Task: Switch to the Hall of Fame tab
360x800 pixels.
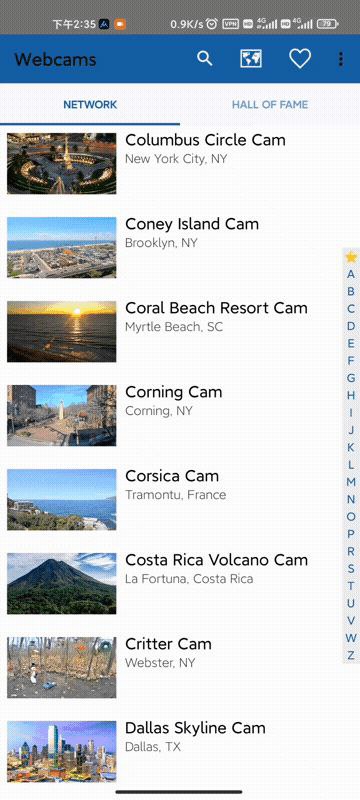Action: click(x=270, y=105)
